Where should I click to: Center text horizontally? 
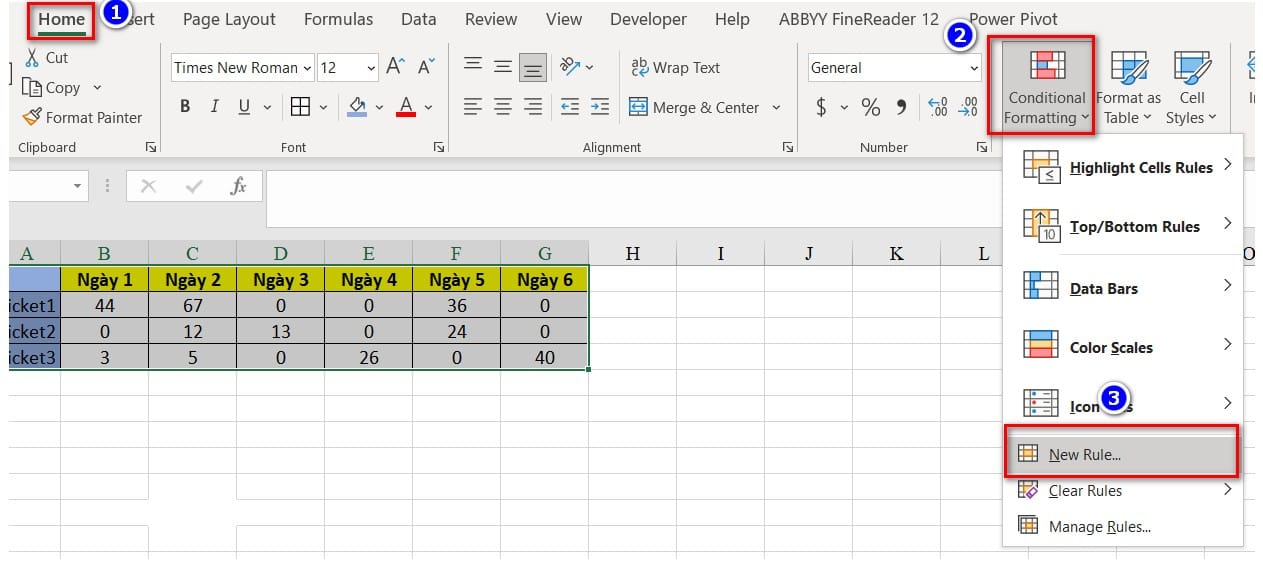[x=503, y=107]
